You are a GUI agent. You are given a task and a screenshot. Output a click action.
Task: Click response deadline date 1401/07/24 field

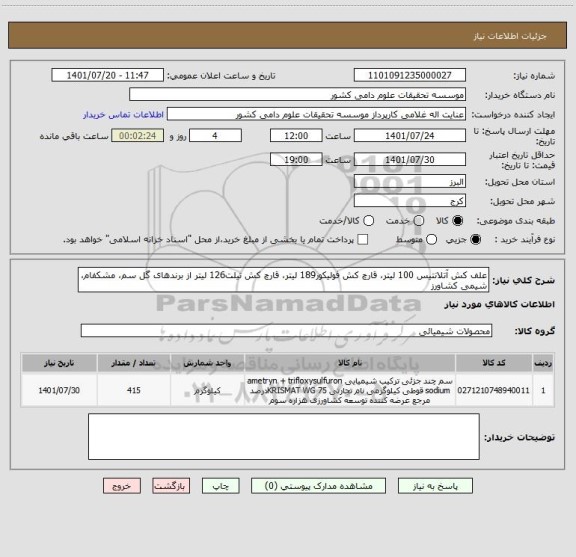(410, 136)
